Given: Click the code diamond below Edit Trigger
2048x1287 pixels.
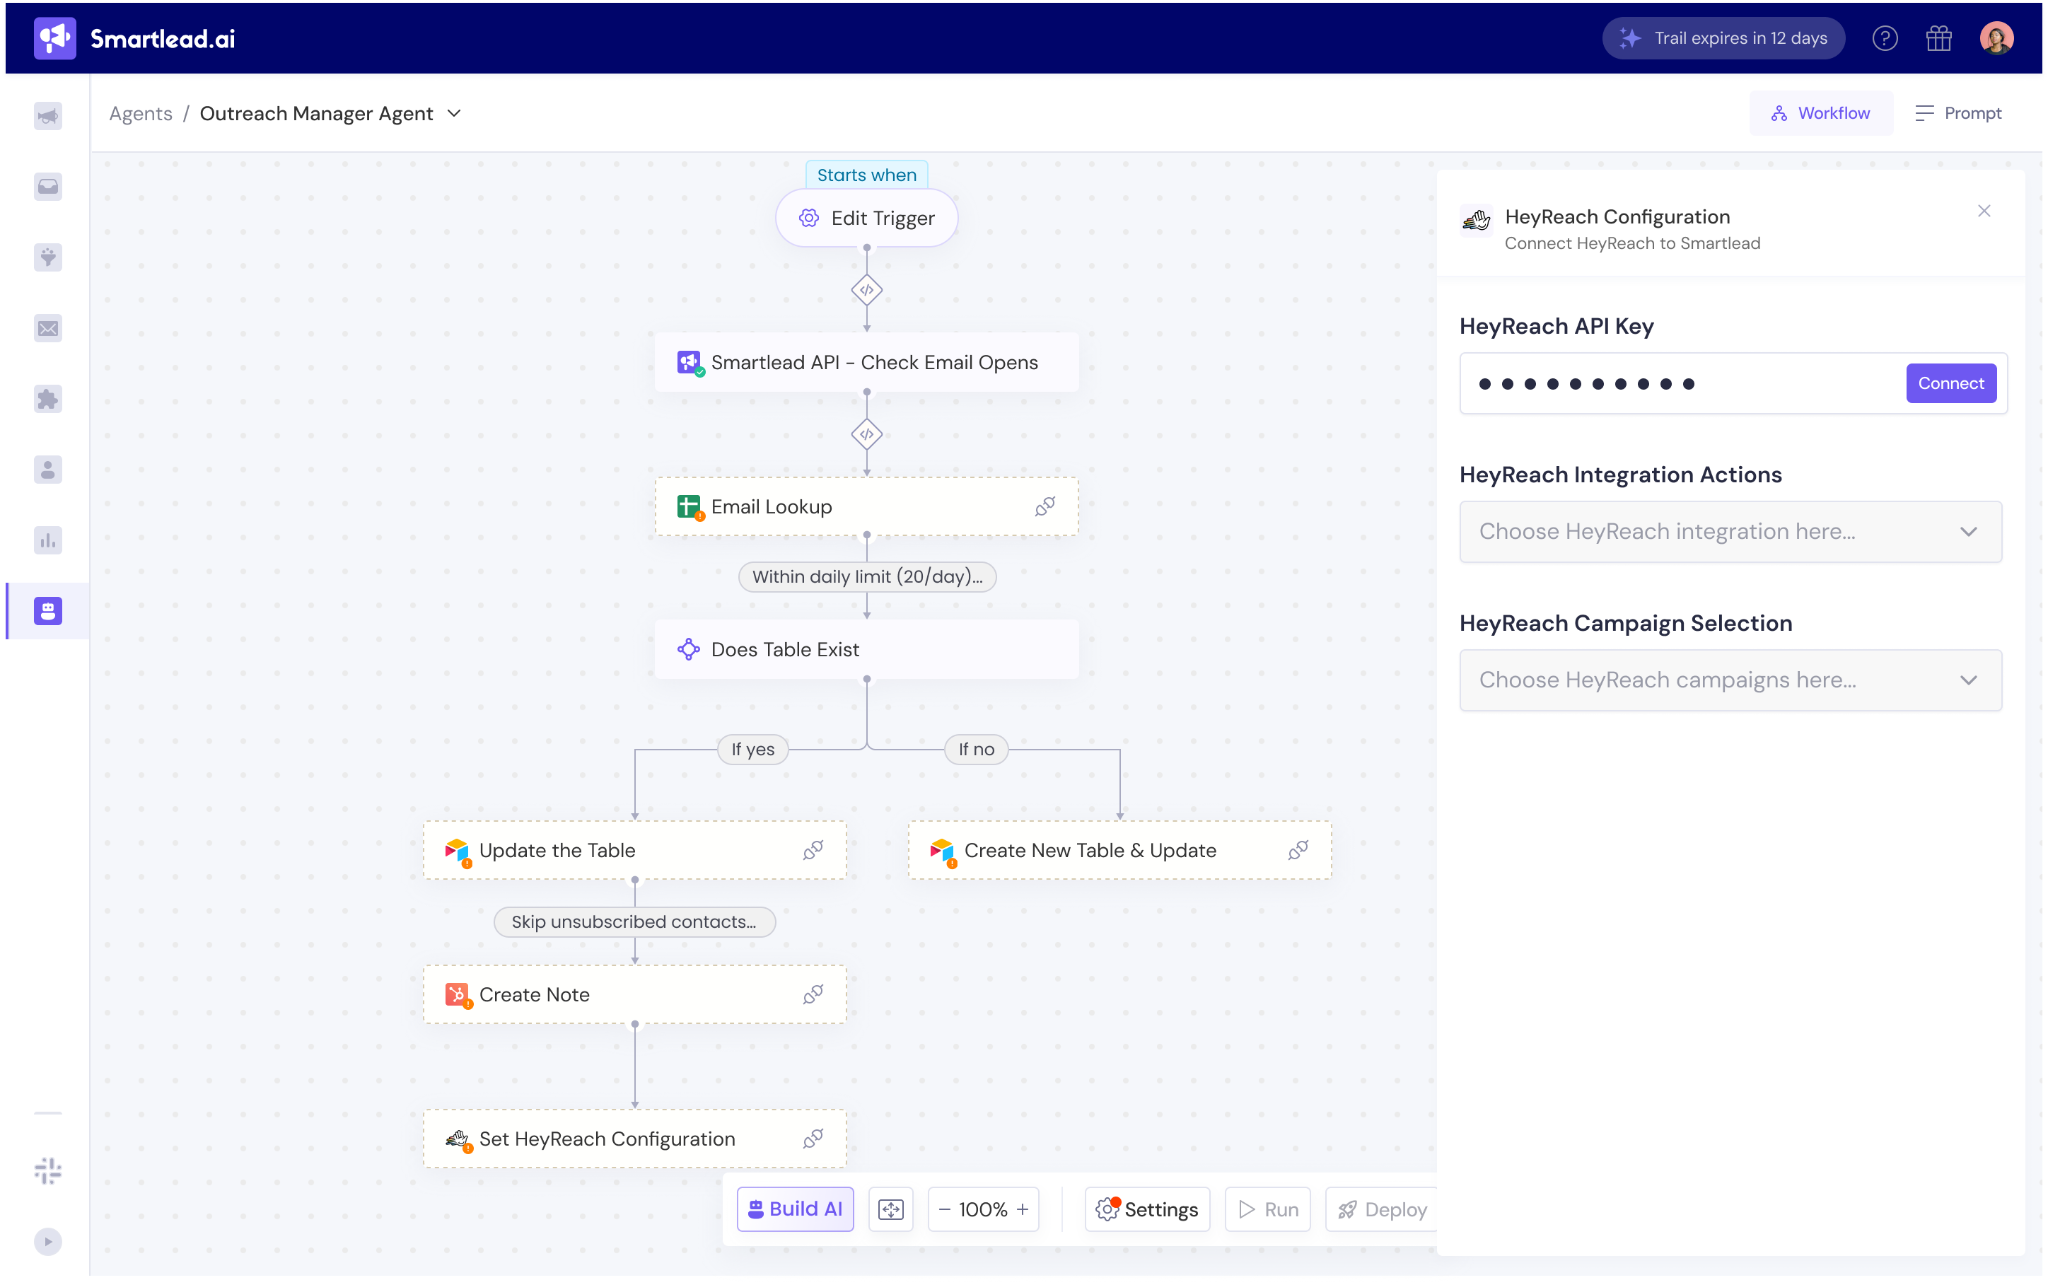Looking at the screenshot, I should tap(867, 290).
